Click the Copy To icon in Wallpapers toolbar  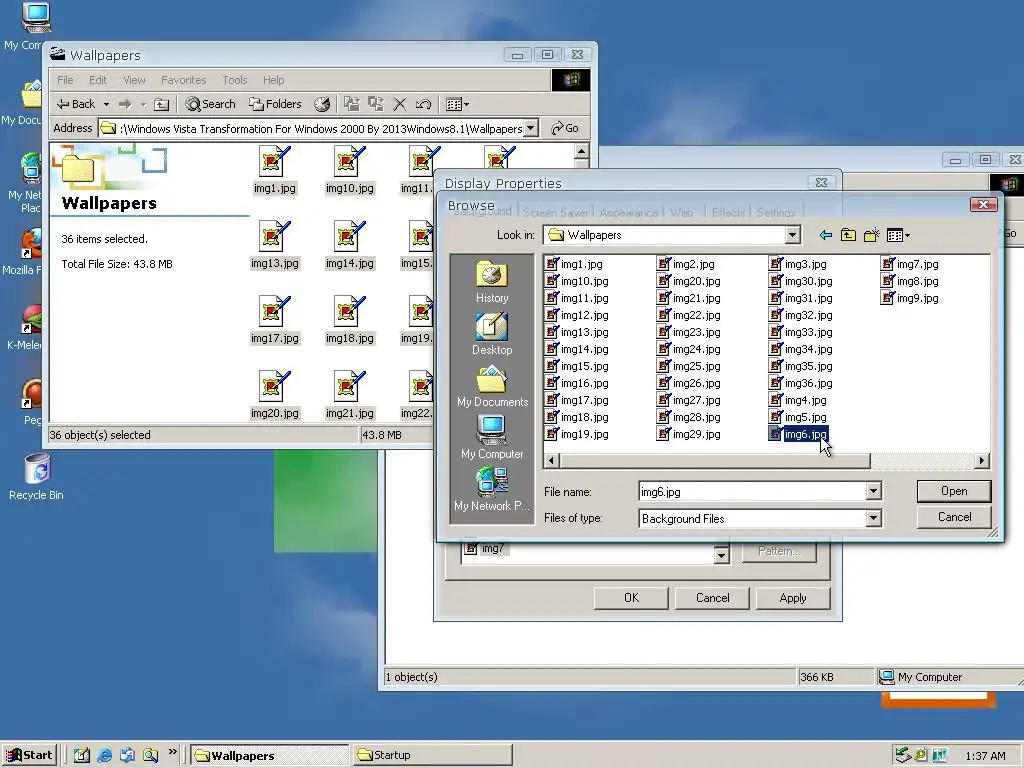376,104
